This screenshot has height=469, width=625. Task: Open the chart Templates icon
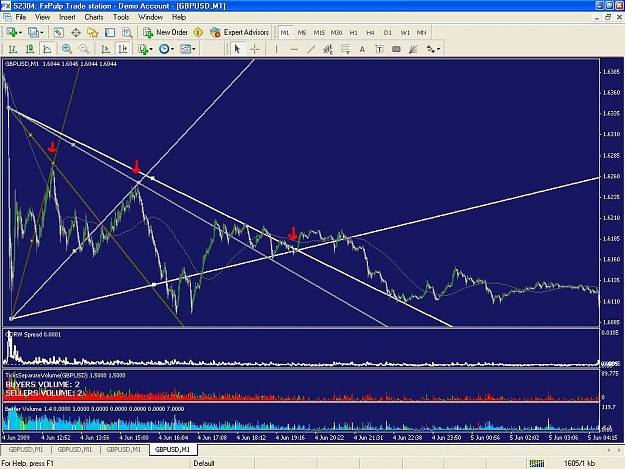(x=185, y=49)
